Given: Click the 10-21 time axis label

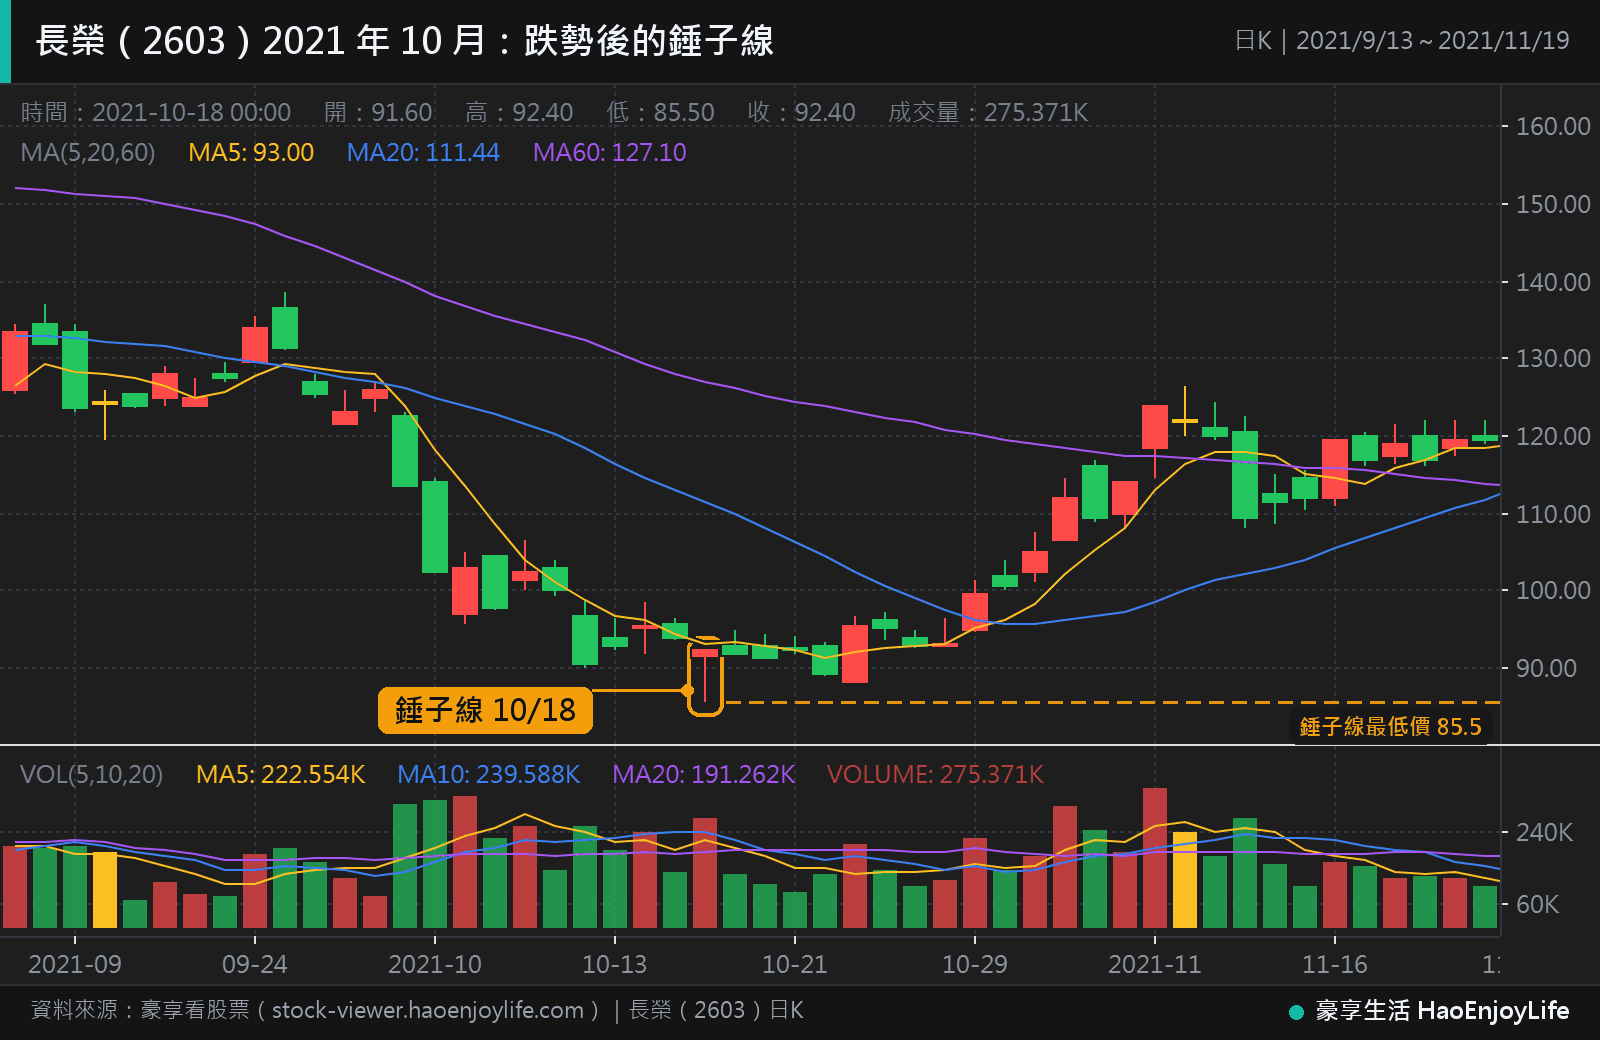Looking at the screenshot, I should 795,964.
